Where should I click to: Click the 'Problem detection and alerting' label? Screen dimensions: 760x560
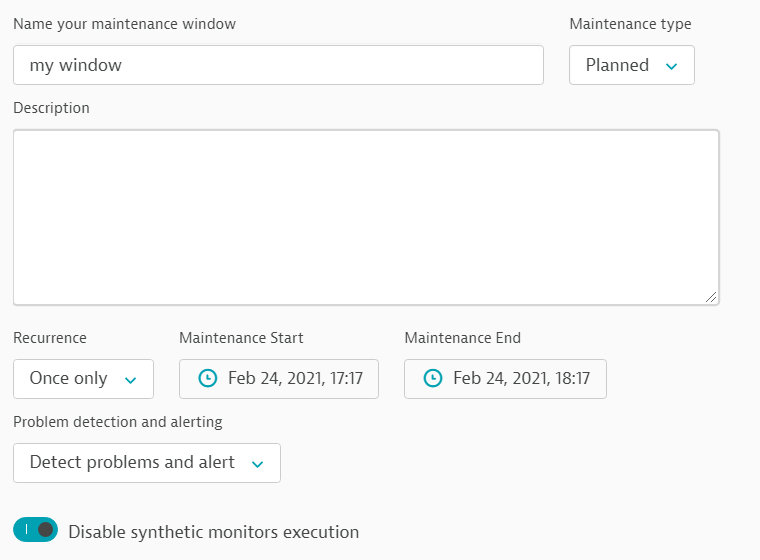pos(117,422)
